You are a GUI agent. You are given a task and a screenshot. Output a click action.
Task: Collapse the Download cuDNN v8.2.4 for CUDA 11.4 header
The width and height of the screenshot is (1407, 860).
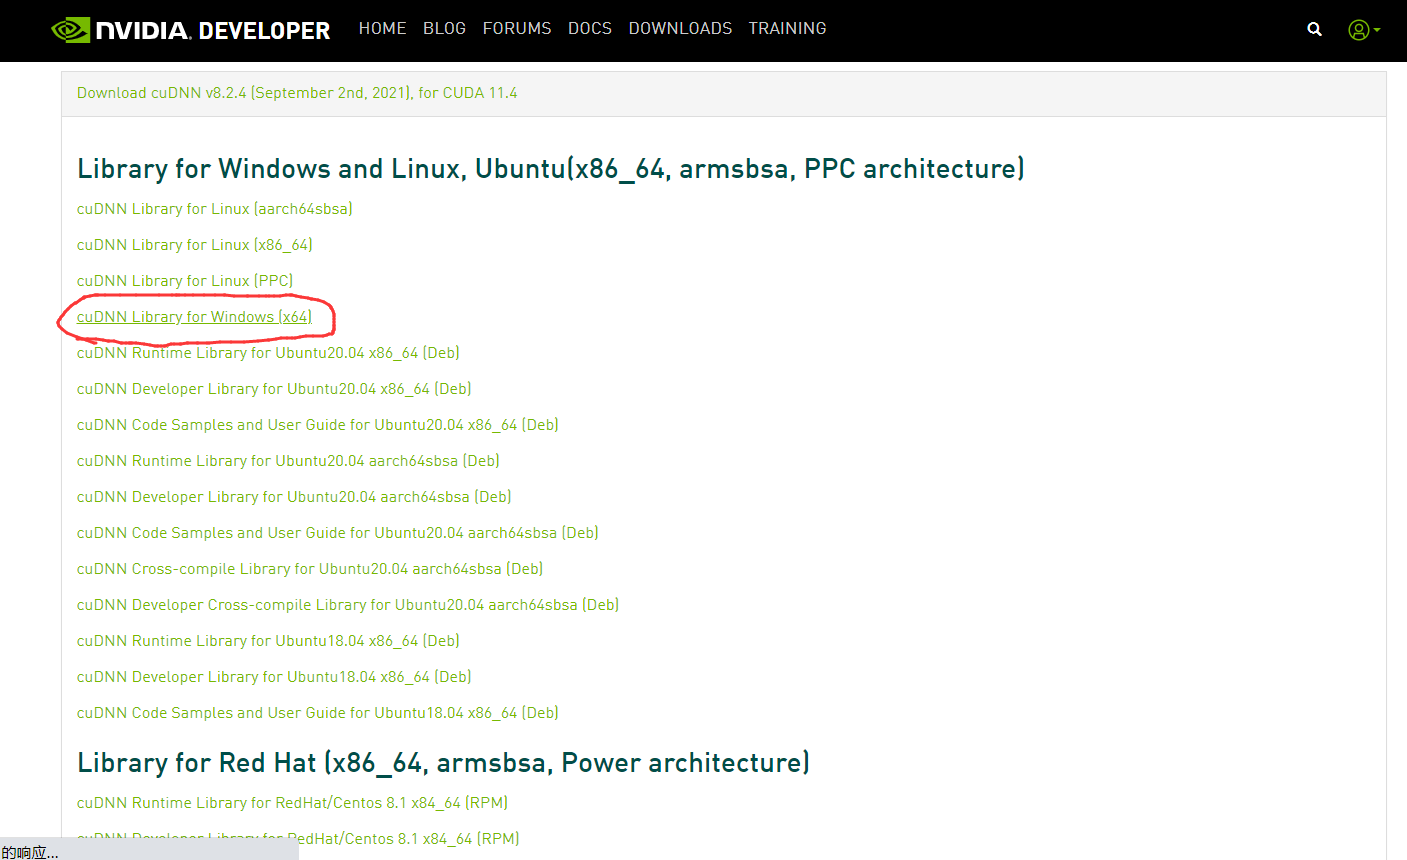[x=297, y=93]
